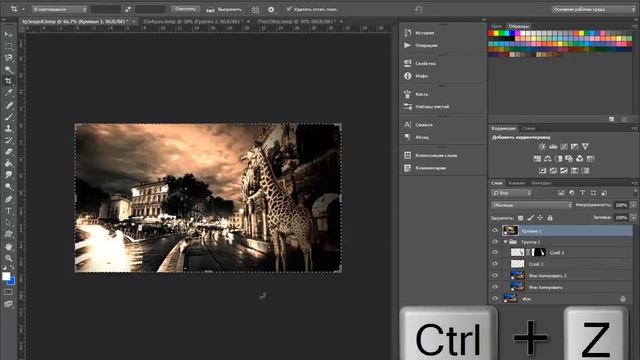Select the Move tool
Screen dimensions: 640x360
coord(9,34)
